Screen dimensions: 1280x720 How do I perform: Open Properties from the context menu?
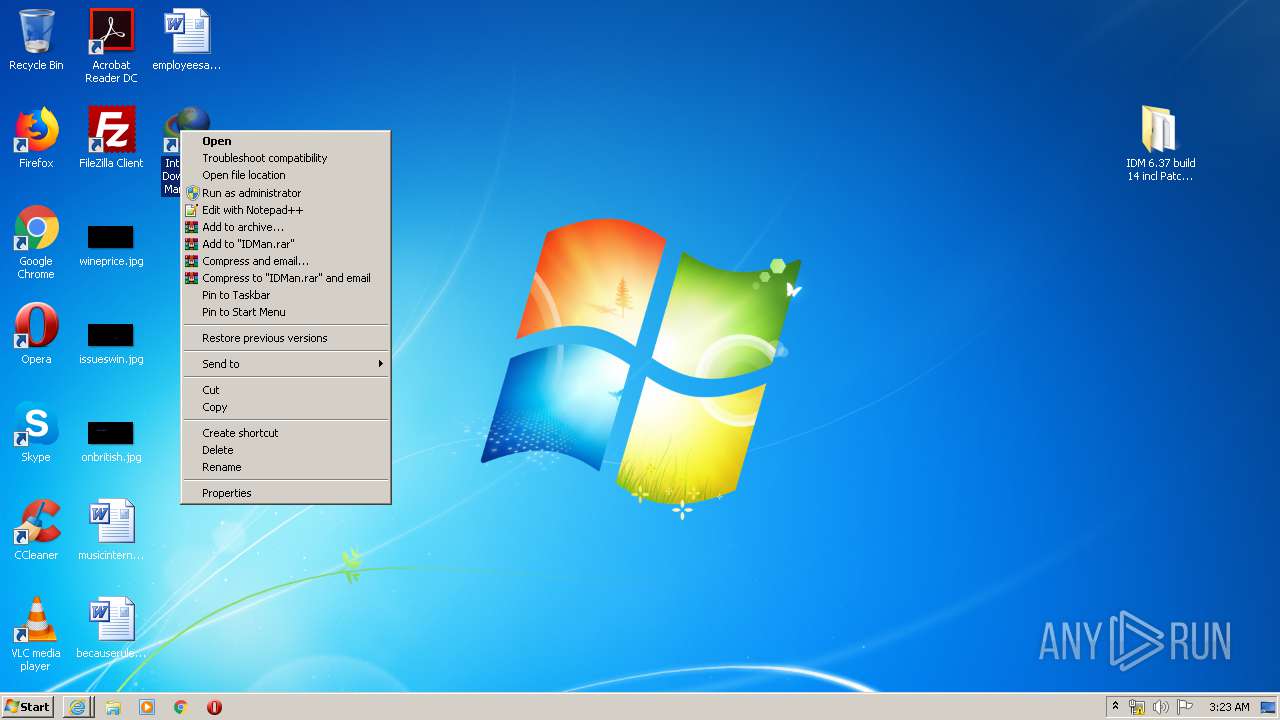coord(286,493)
